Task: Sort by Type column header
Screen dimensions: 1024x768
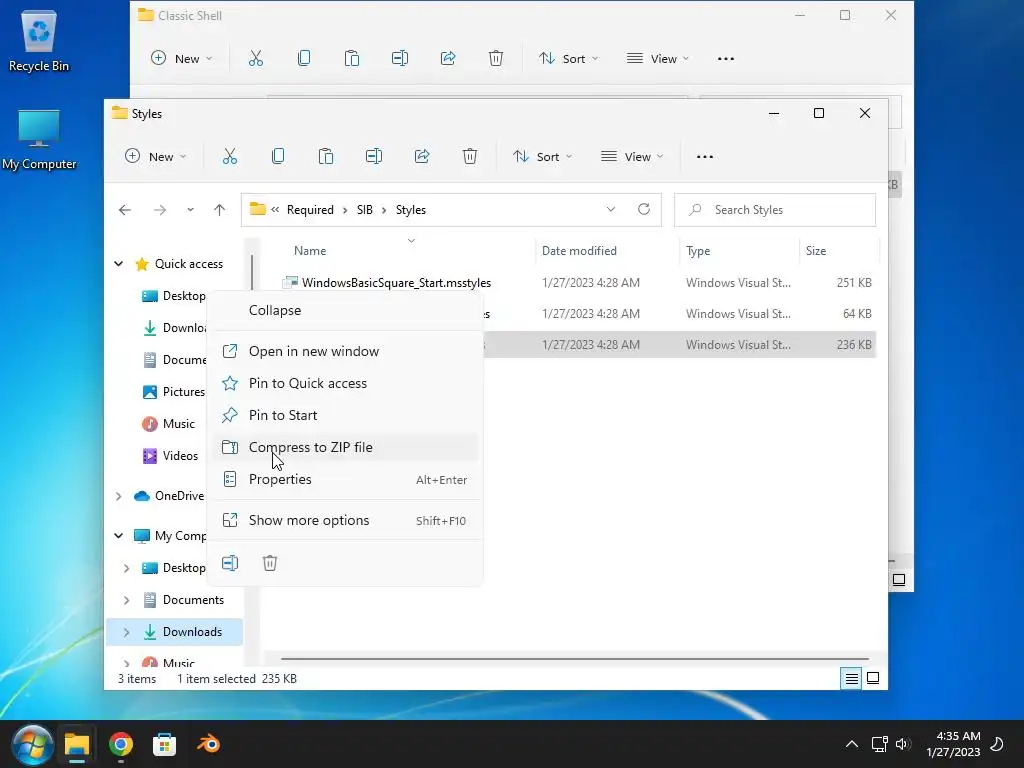Action: tap(698, 251)
